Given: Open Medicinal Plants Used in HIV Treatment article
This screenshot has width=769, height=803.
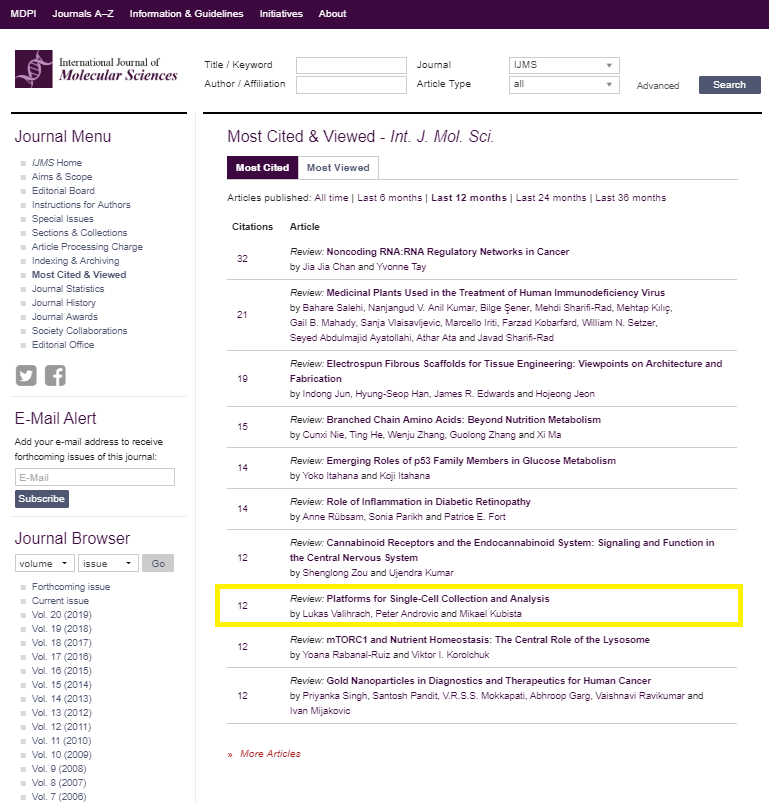Looking at the screenshot, I should point(496,293).
